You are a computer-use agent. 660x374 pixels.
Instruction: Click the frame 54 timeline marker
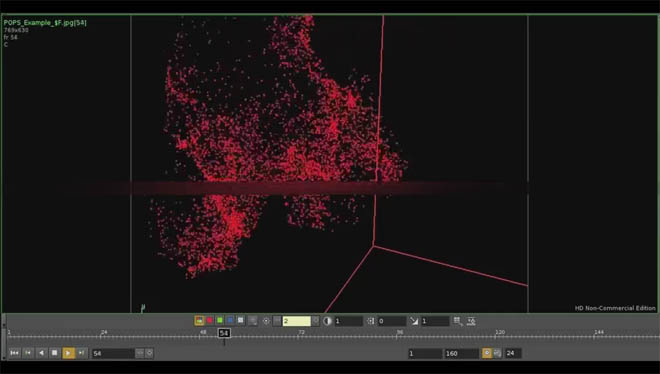coord(224,333)
